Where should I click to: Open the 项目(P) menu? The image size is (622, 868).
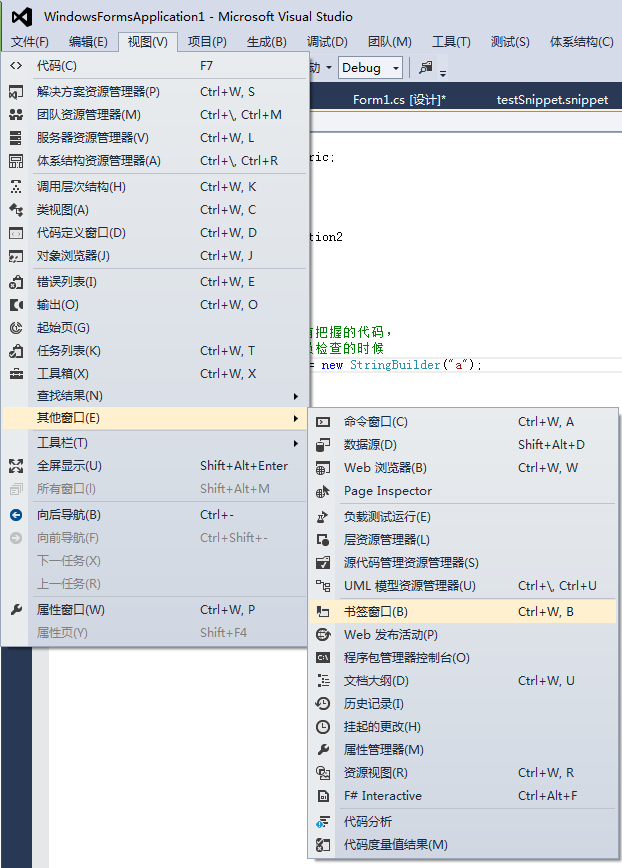click(207, 42)
